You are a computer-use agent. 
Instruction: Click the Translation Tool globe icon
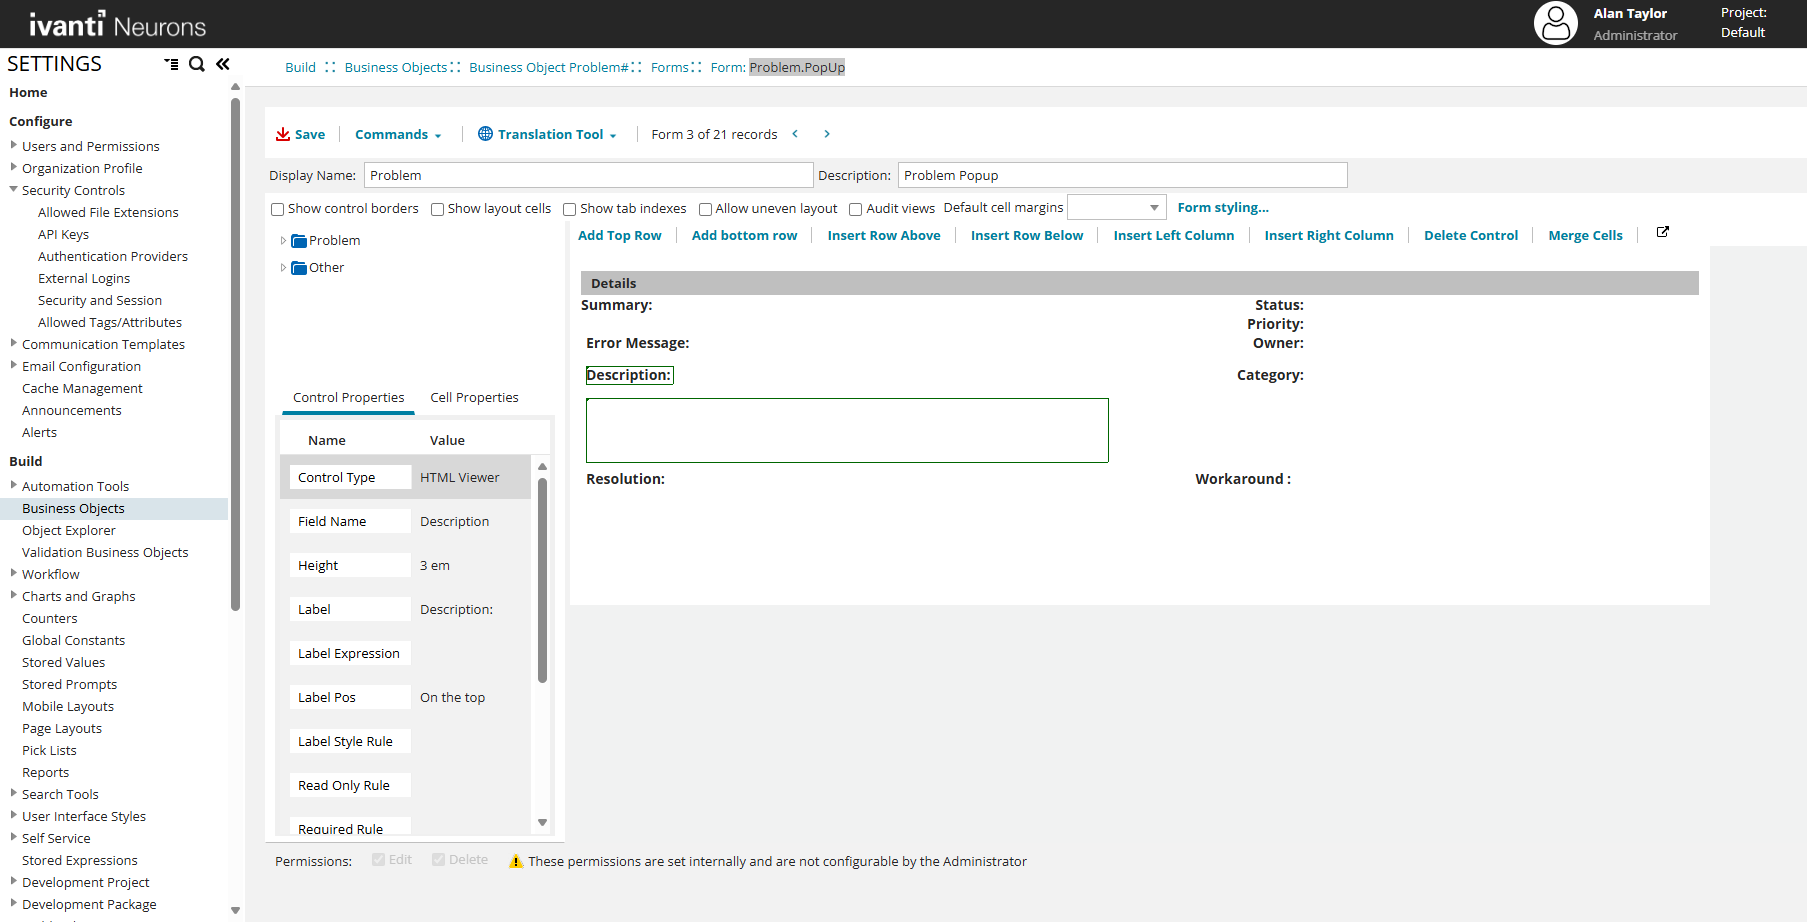coord(485,134)
